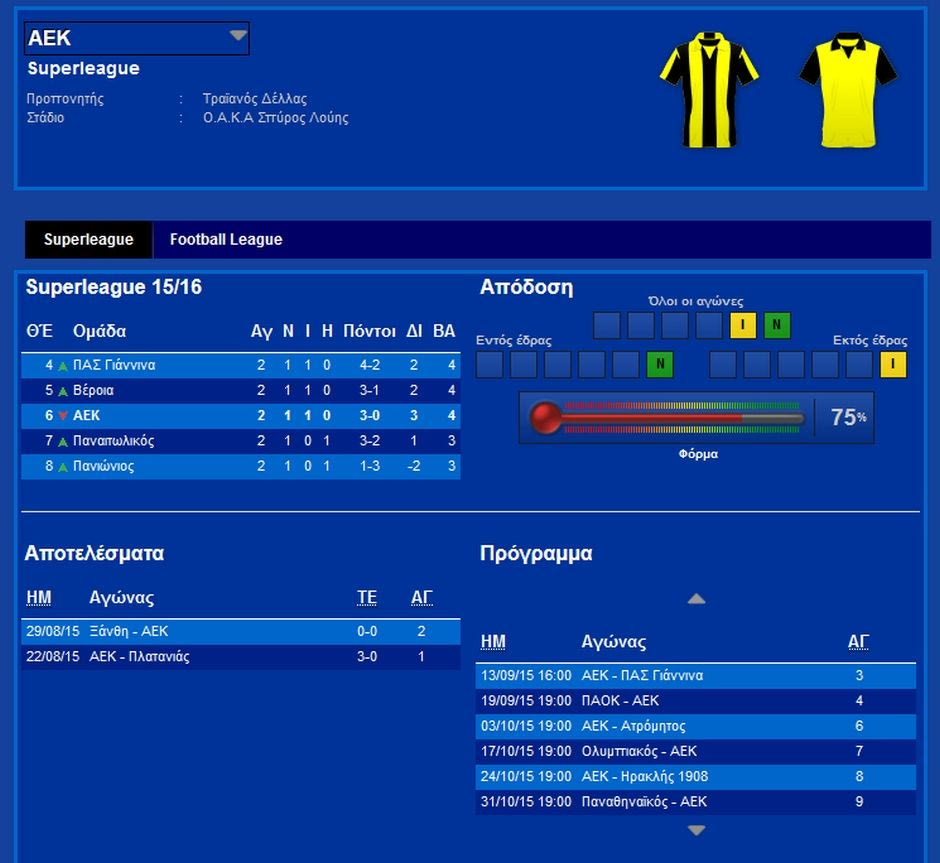Click green up arrow beside ΠΑΣ Γιάννινα
Screen dimensions: 940x863
tap(63, 366)
